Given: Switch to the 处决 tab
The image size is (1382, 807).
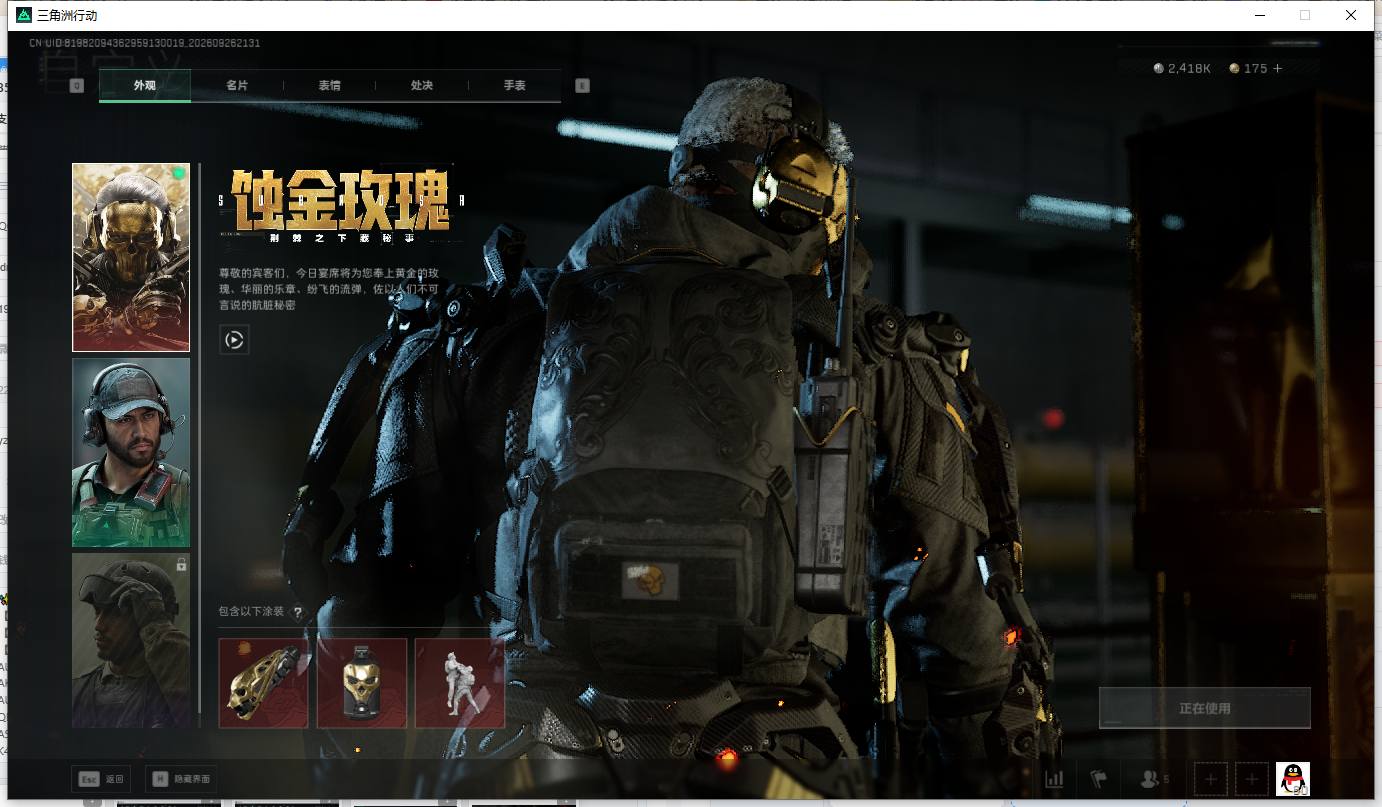Looking at the screenshot, I should 422,85.
